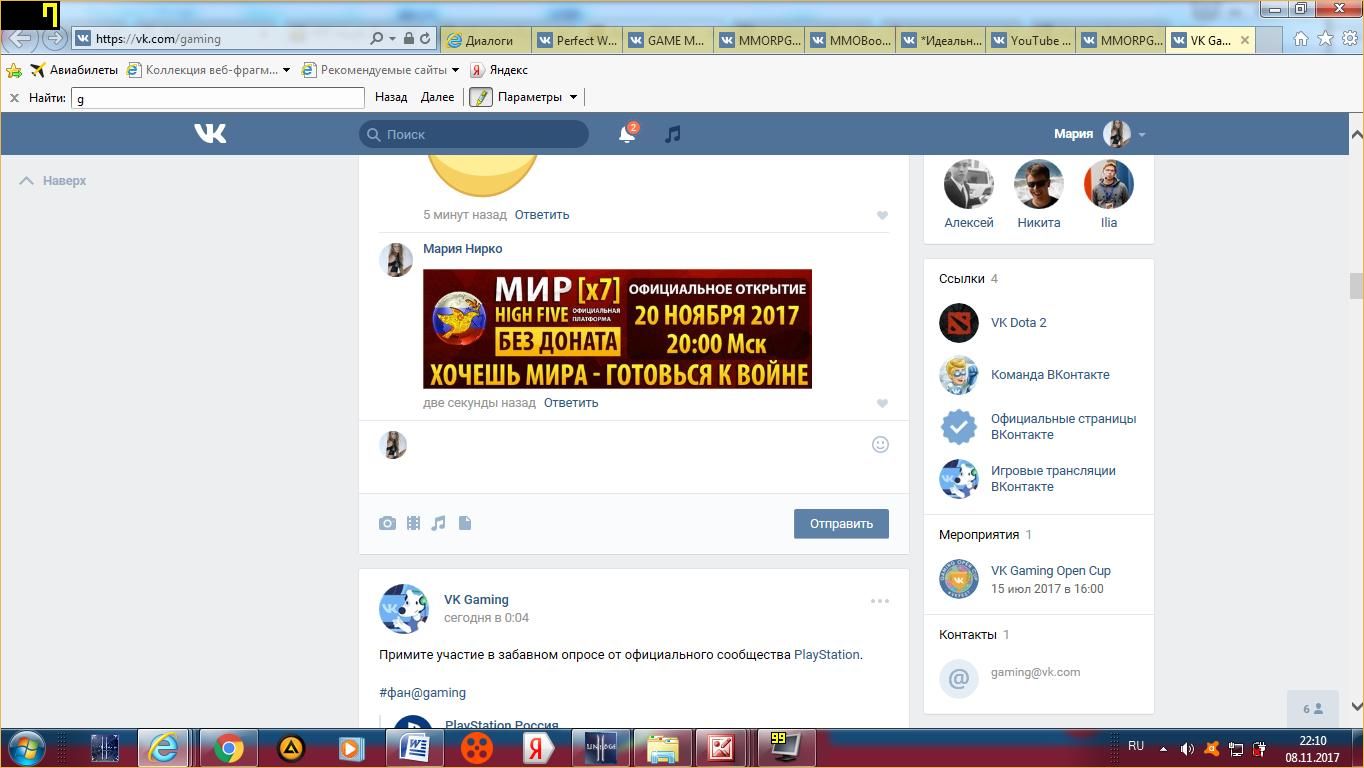Switch to GAME M... browser tab
Screen dimensions: 1364x768
pyautogui.click(x=668, y=40)
